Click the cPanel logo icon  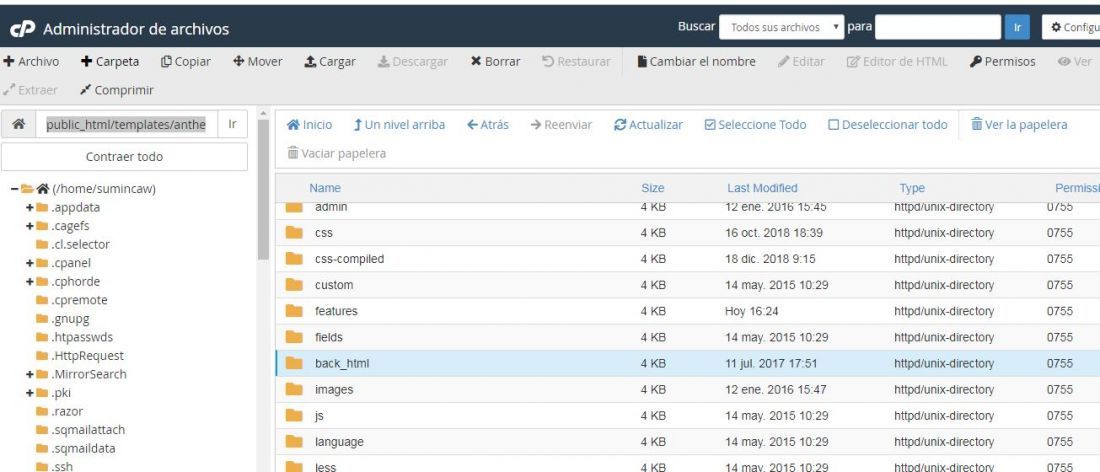click(x=22, y=29)
